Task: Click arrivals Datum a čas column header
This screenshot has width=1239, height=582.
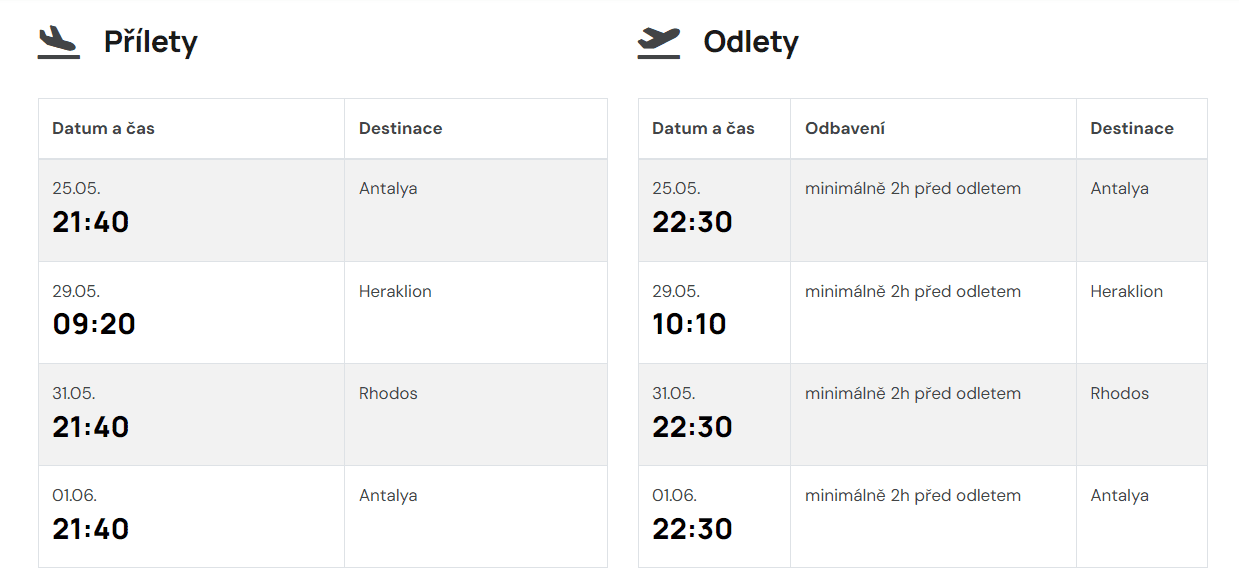Action: click(x=103, y=128)
